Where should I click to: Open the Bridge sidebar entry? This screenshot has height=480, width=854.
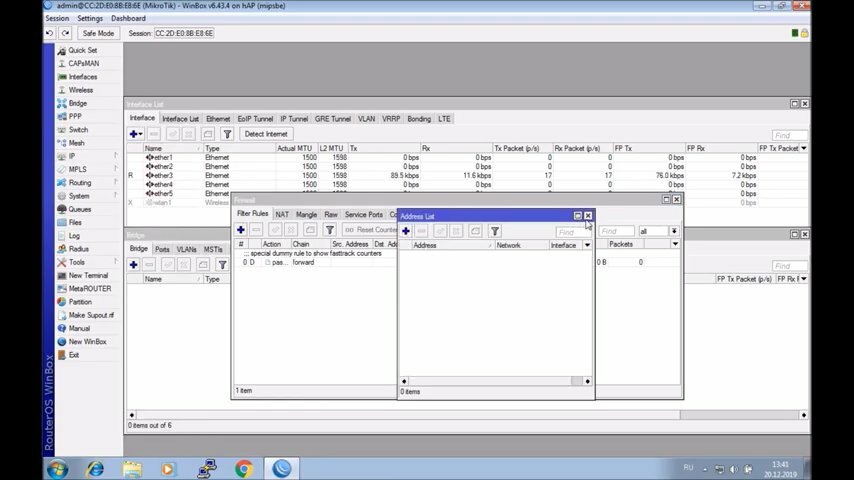click(77, 103)
